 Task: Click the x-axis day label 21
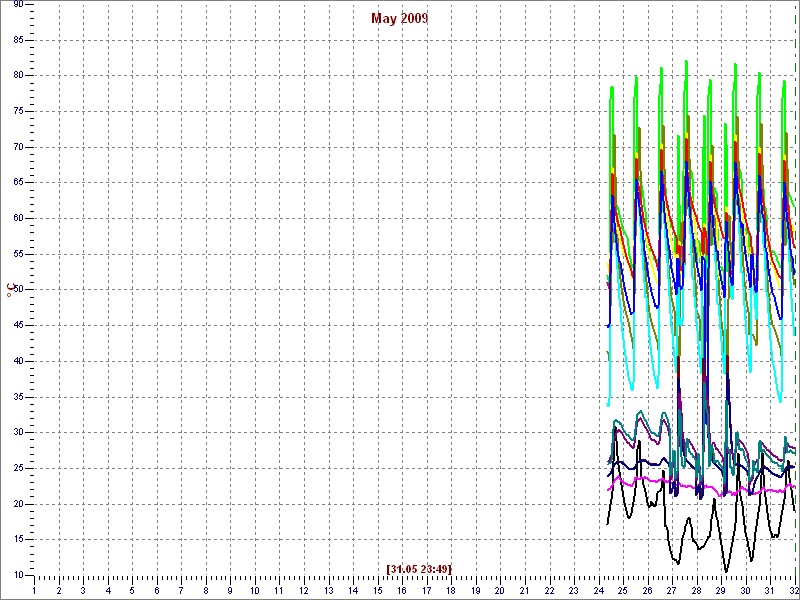point(524,591)
